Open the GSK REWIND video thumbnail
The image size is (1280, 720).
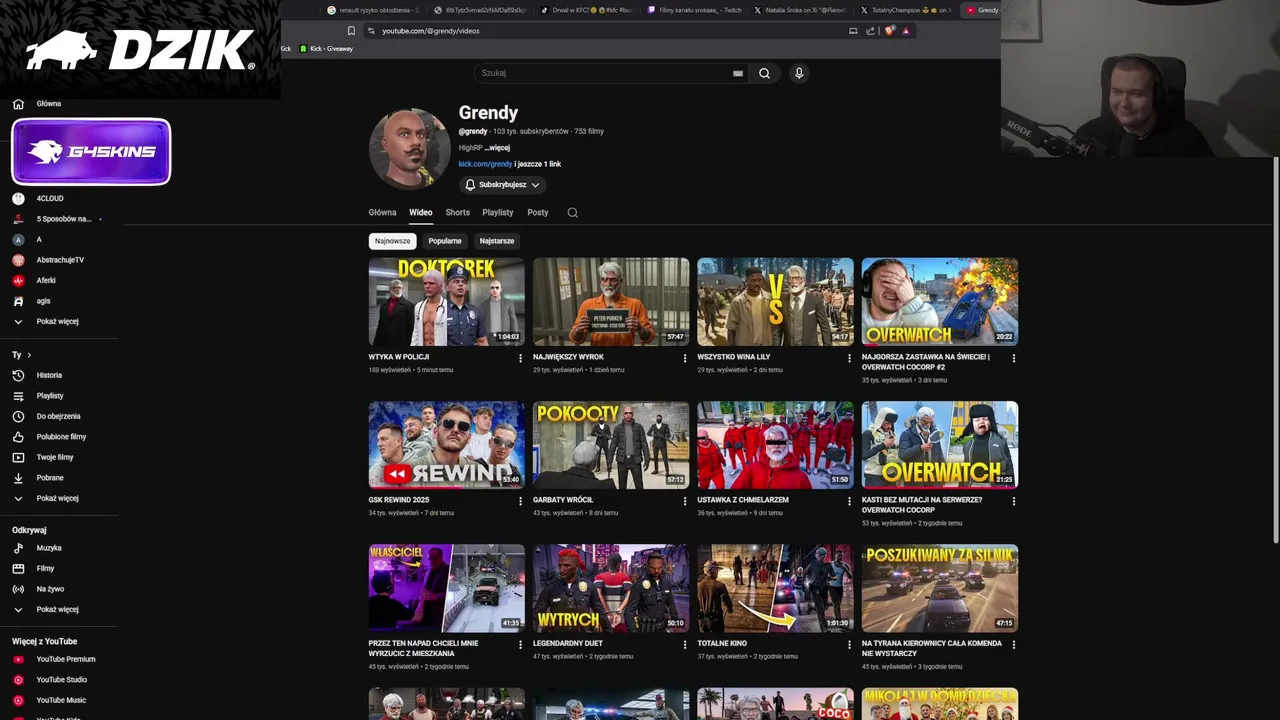[x=446, y=445]
